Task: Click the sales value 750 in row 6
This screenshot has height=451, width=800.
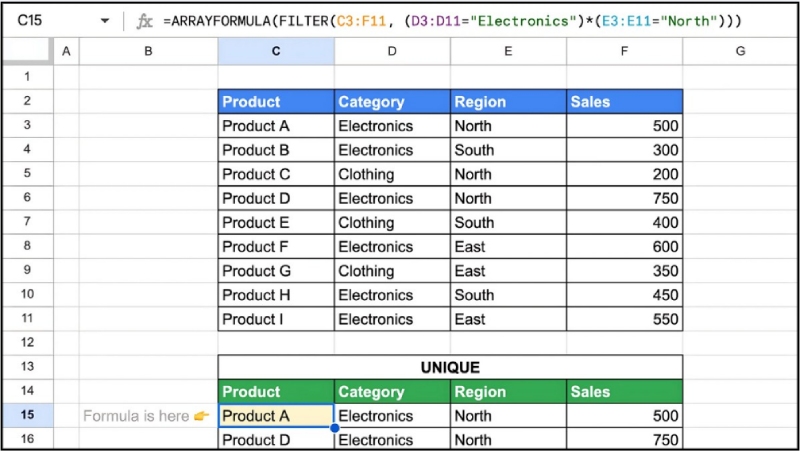Action: click(624, 198)
